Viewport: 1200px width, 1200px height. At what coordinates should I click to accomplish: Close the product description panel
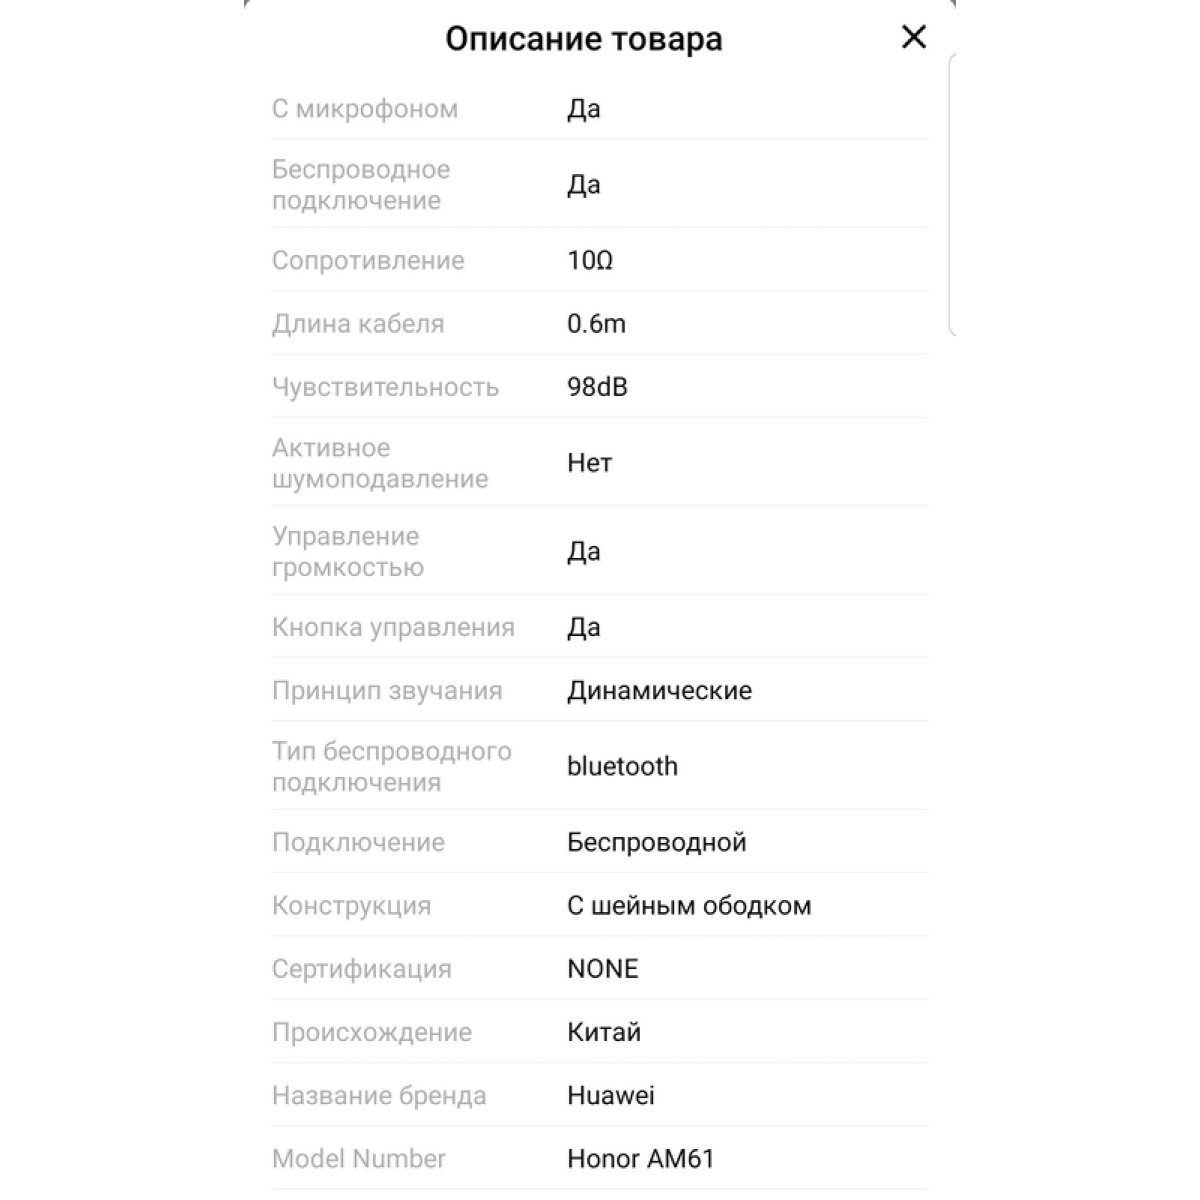point(913,38)
